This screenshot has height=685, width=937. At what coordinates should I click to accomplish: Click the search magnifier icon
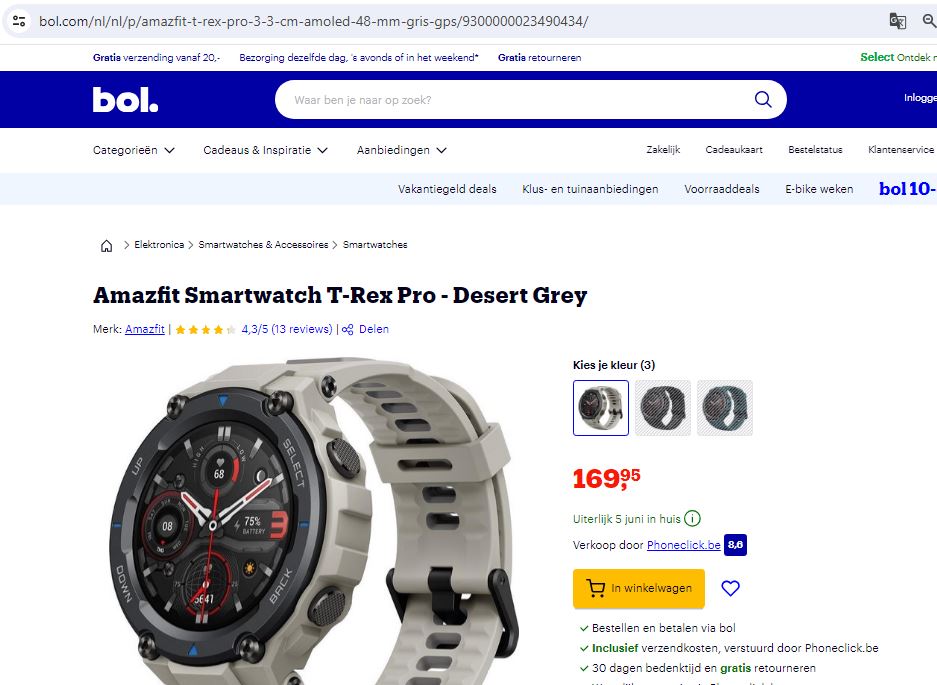(x=763, y=99)
